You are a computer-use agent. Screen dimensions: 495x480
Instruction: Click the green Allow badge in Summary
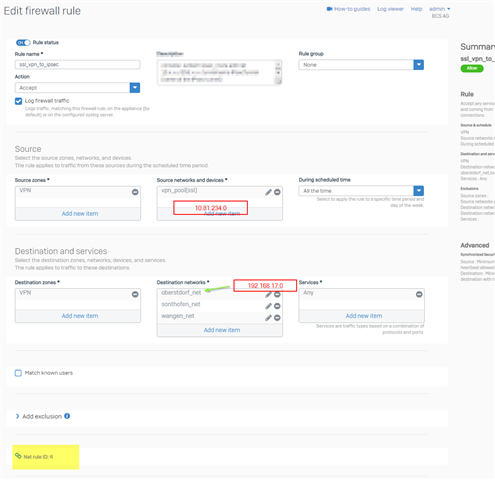472,68
